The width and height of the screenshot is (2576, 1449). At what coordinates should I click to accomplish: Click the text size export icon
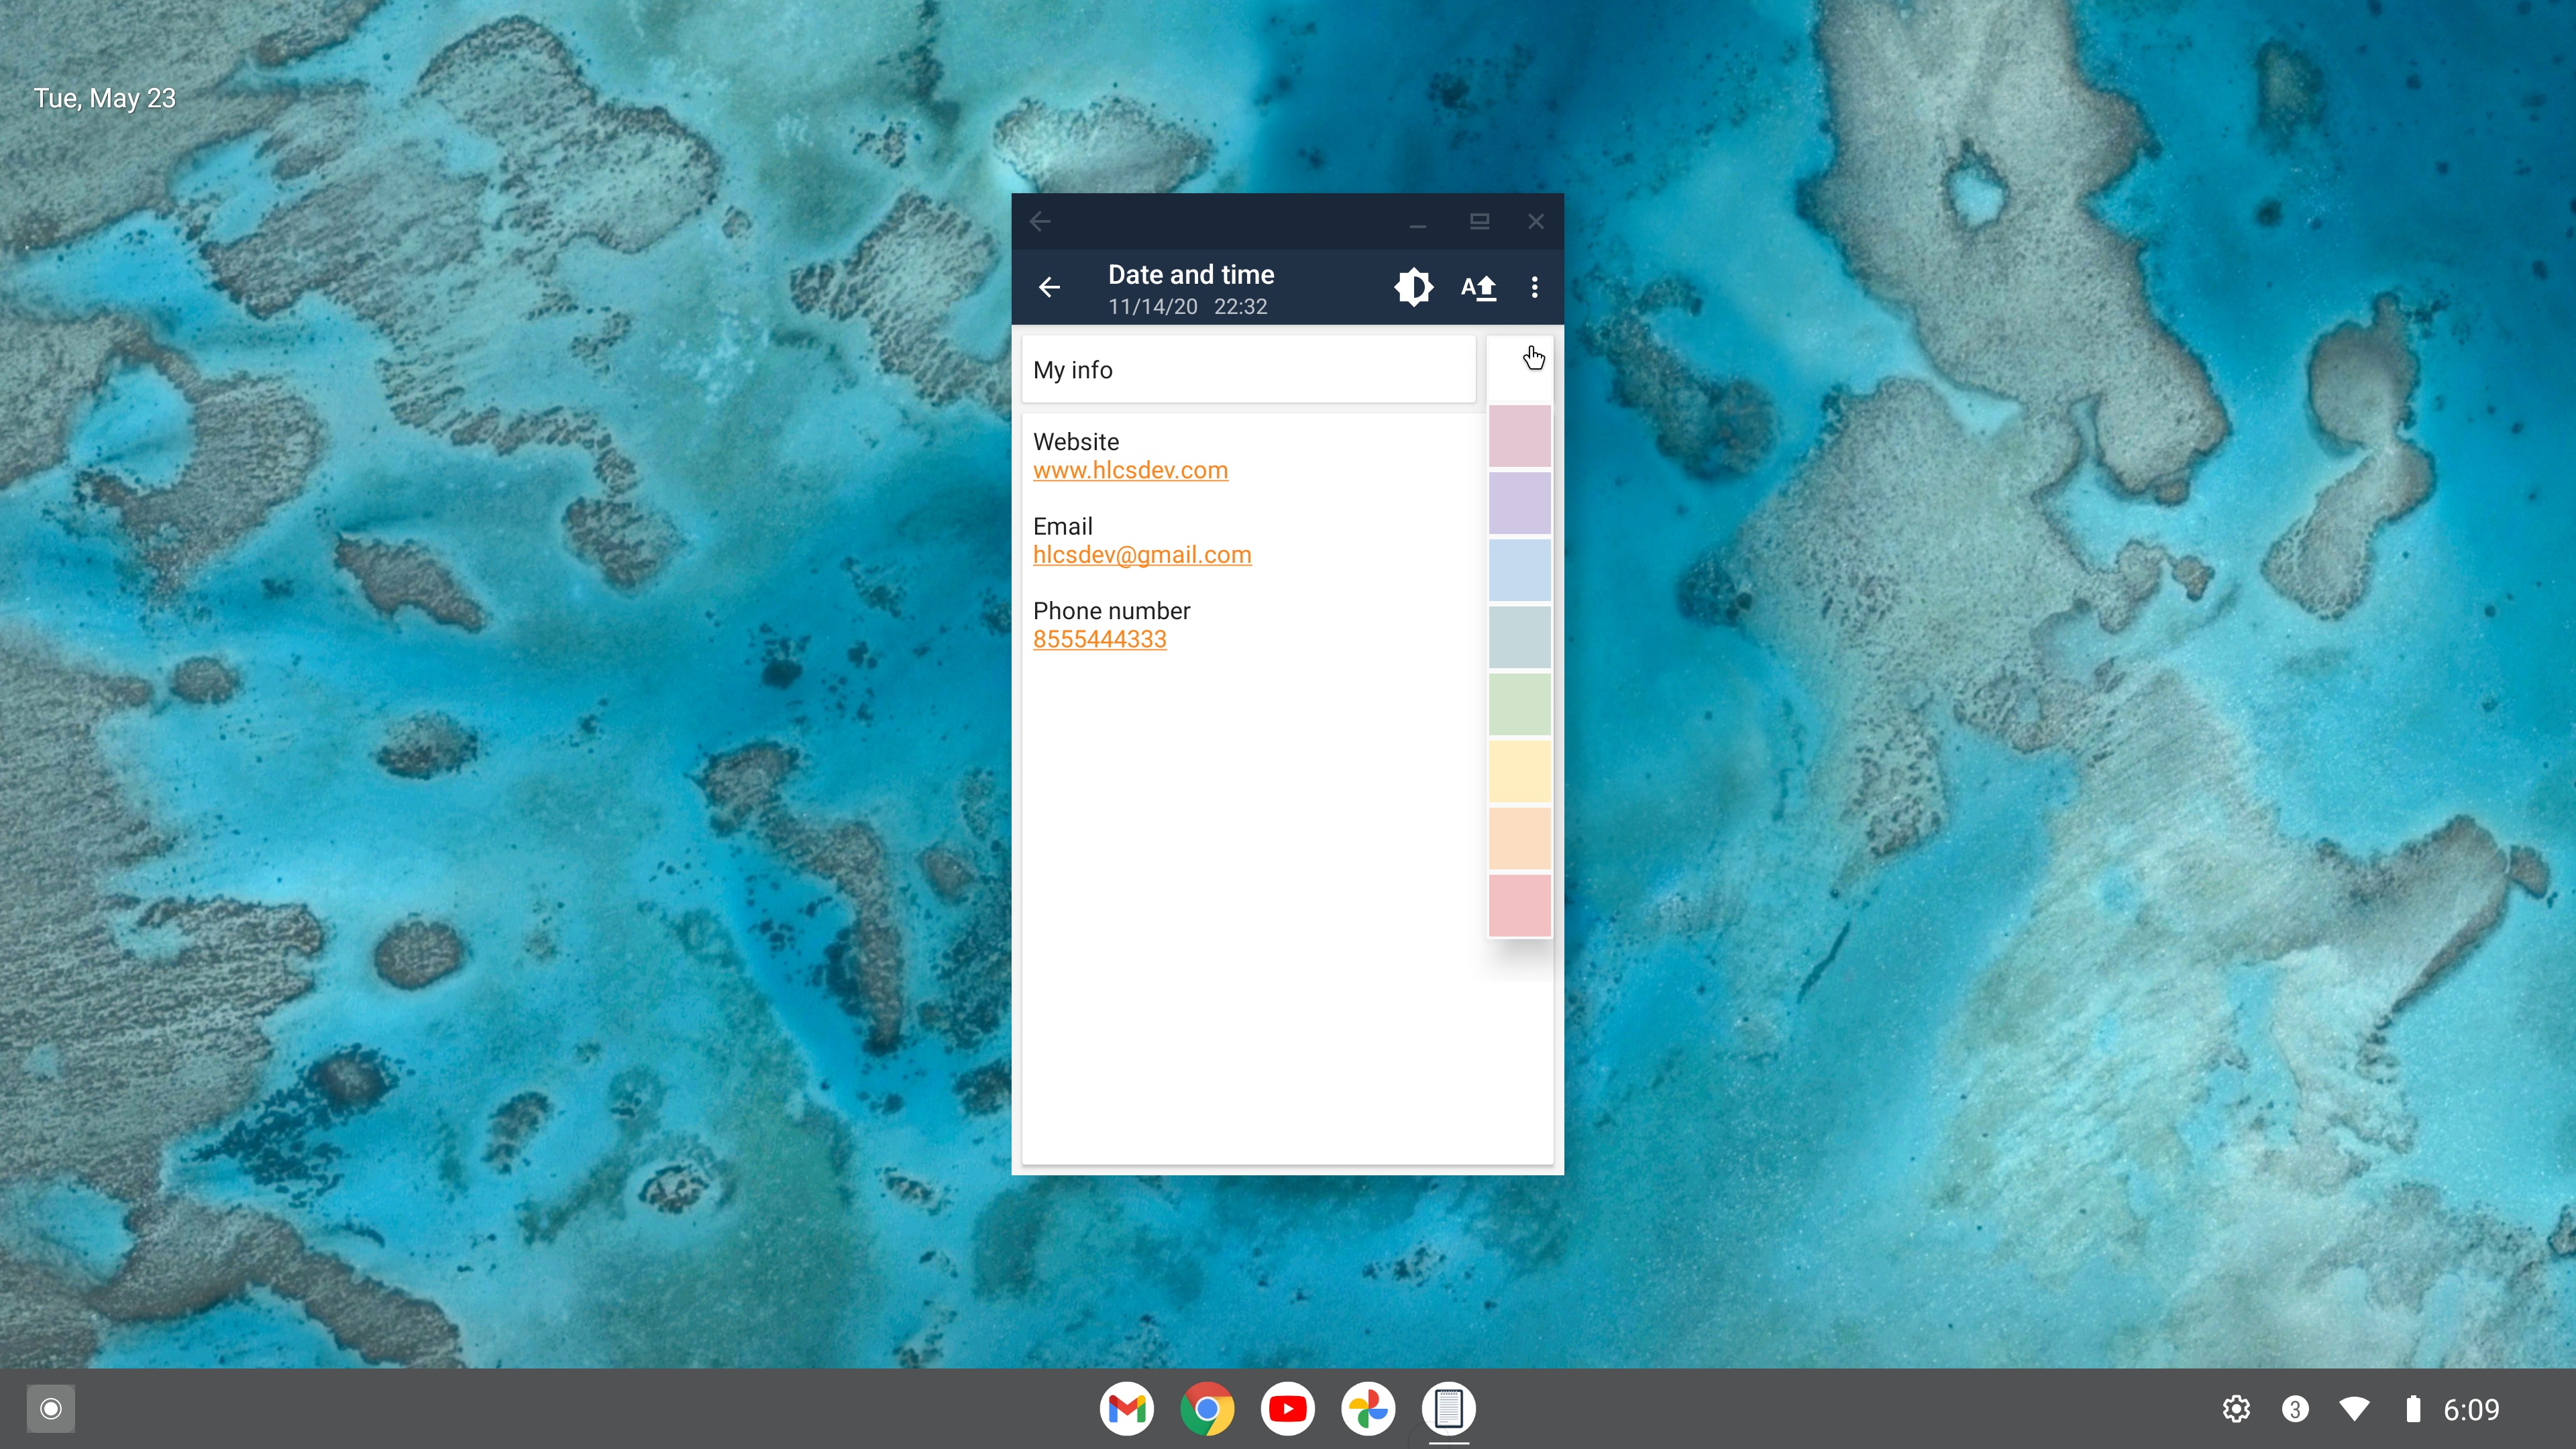point(1478,288)
